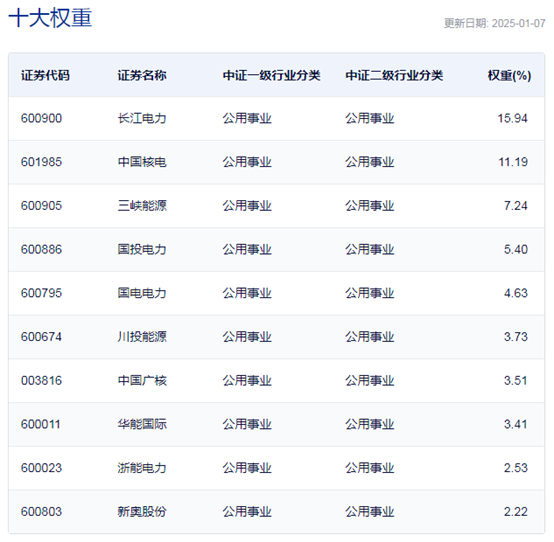
Task: Click second-level industry 公用事业 in 长江电力 row
Action: [370, 118]
